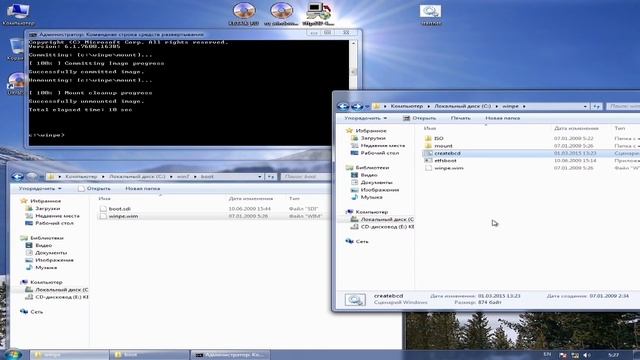Go forward in the winpe Explorer window
The image size is (640, 360).
357,107
